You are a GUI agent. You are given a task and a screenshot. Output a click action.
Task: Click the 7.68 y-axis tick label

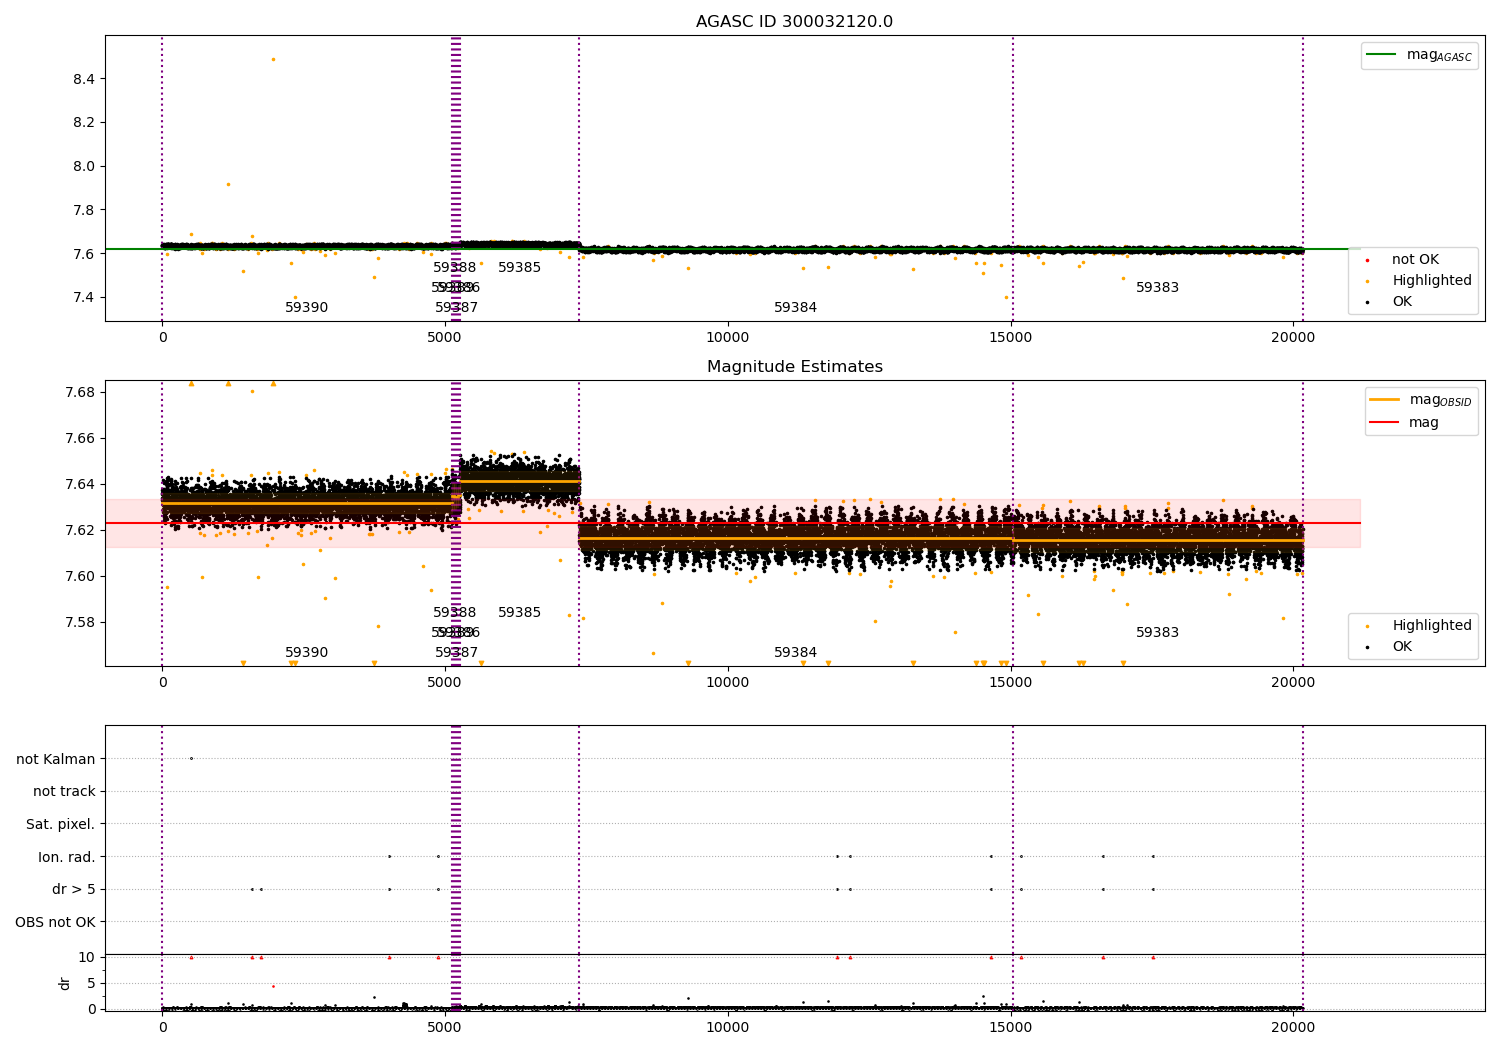tap(80, 392)
